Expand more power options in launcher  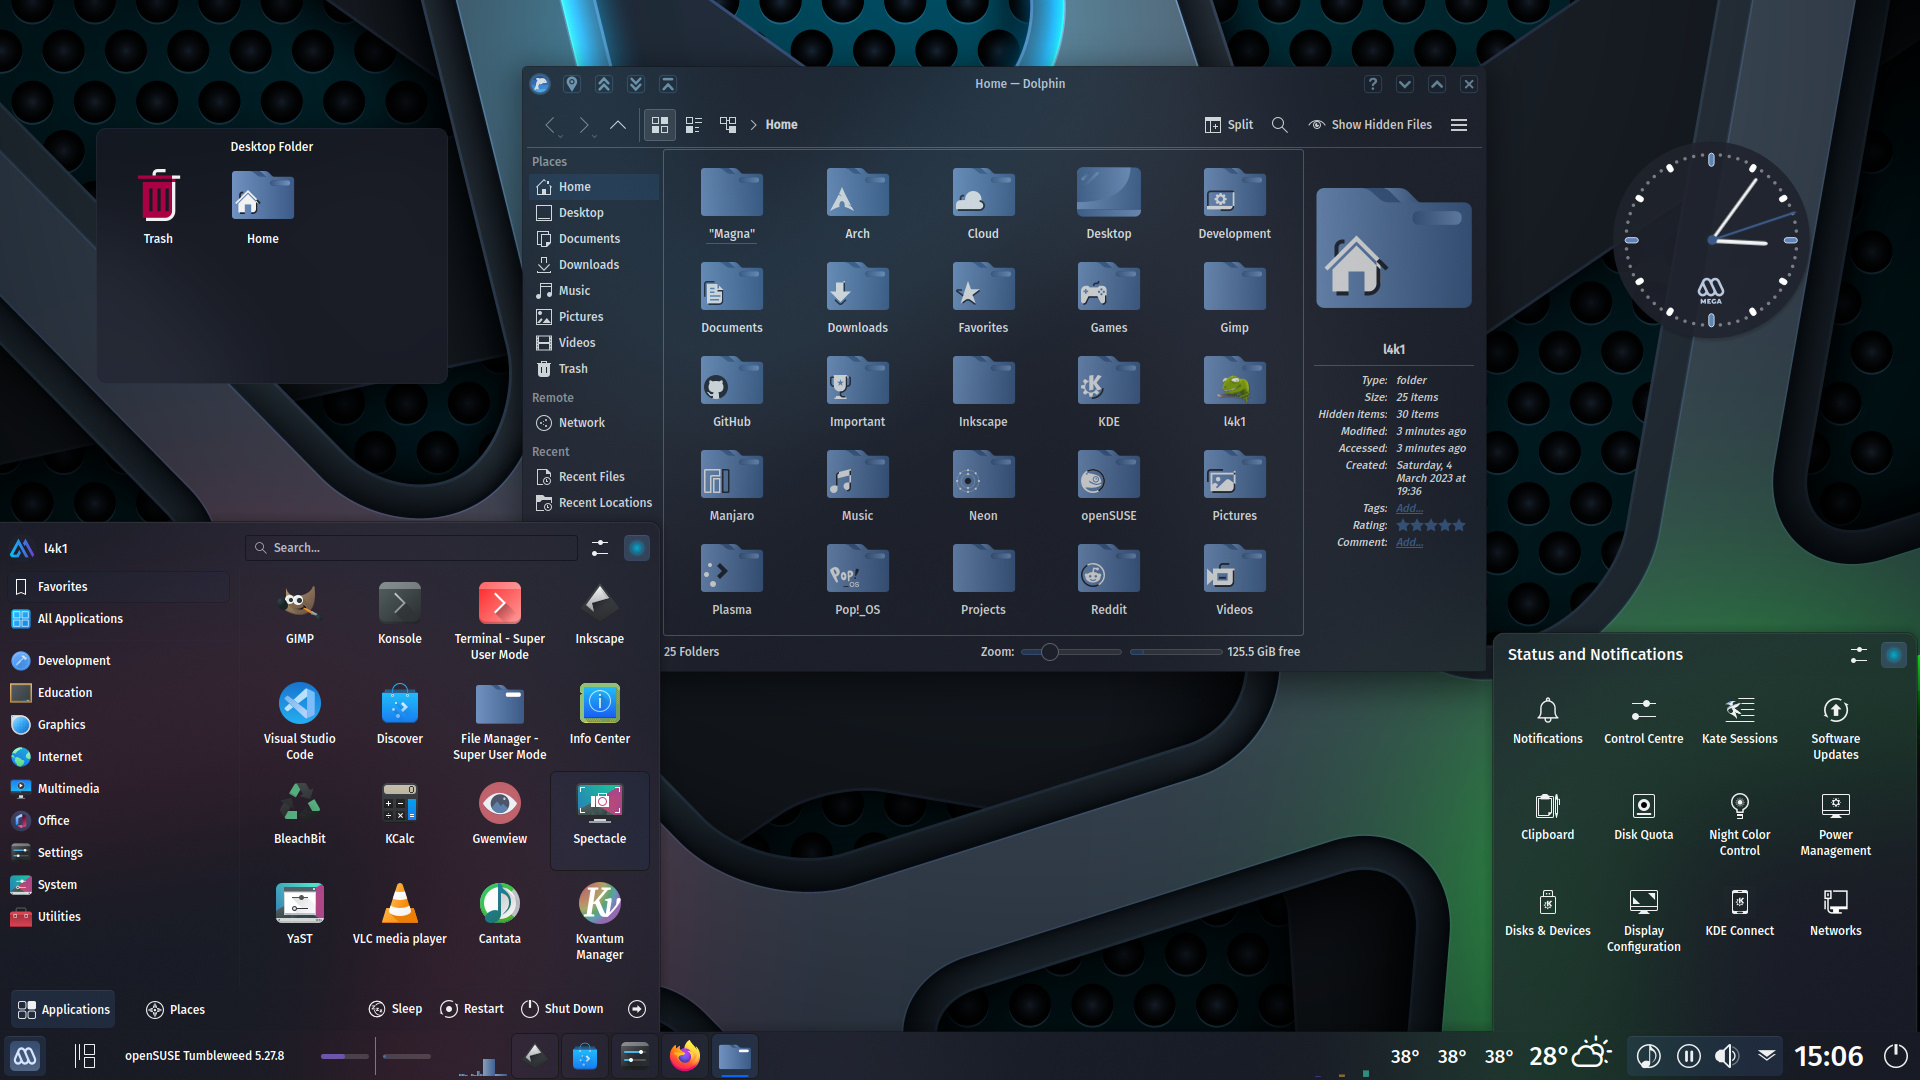(x=637, y=1009)
